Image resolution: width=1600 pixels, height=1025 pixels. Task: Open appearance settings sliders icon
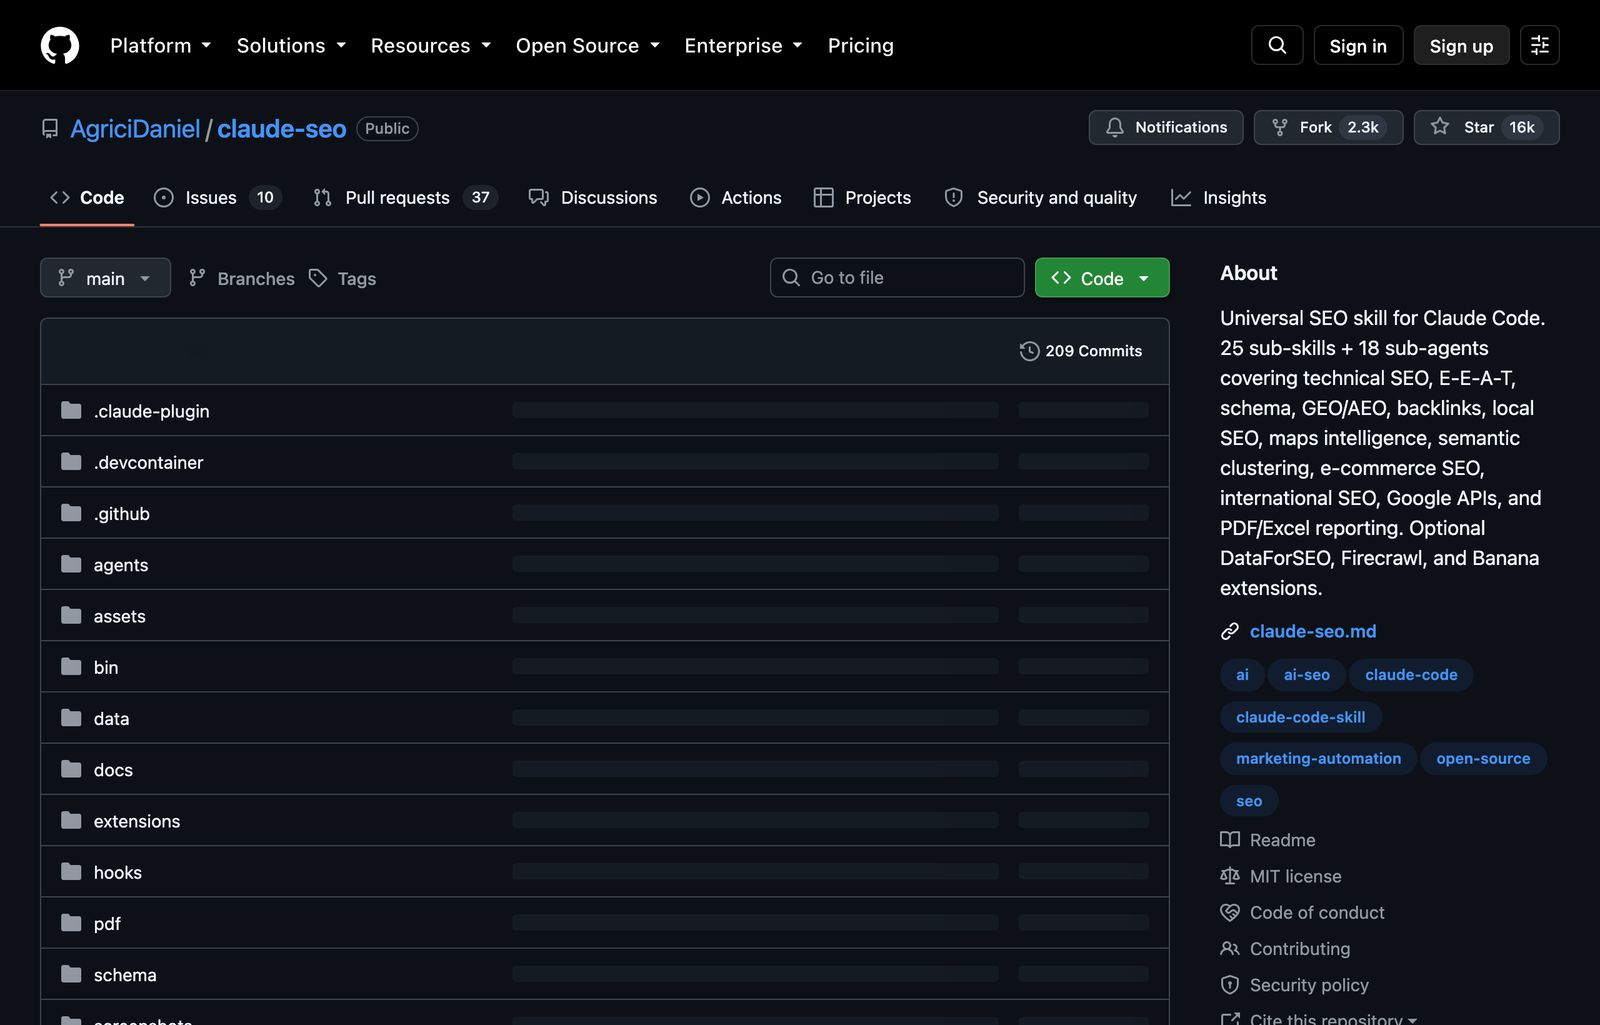tap(1540, 45)
